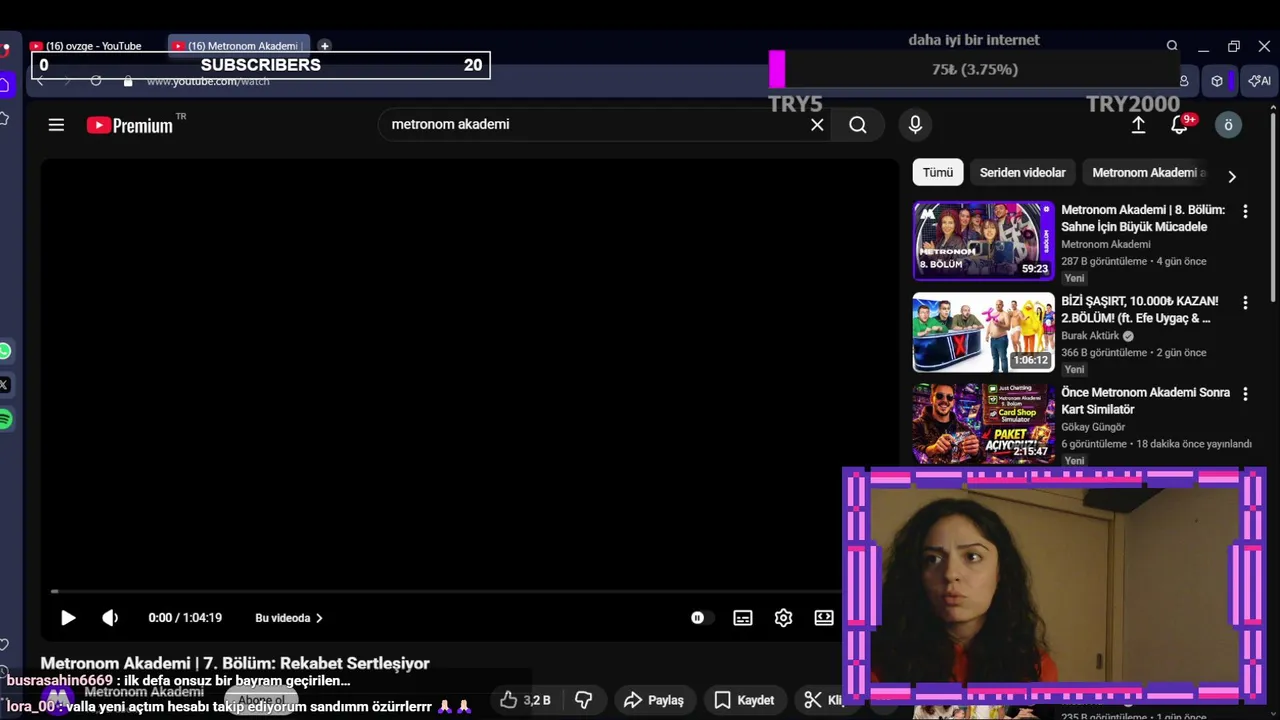Switch to theater mode

click(824, 618)
